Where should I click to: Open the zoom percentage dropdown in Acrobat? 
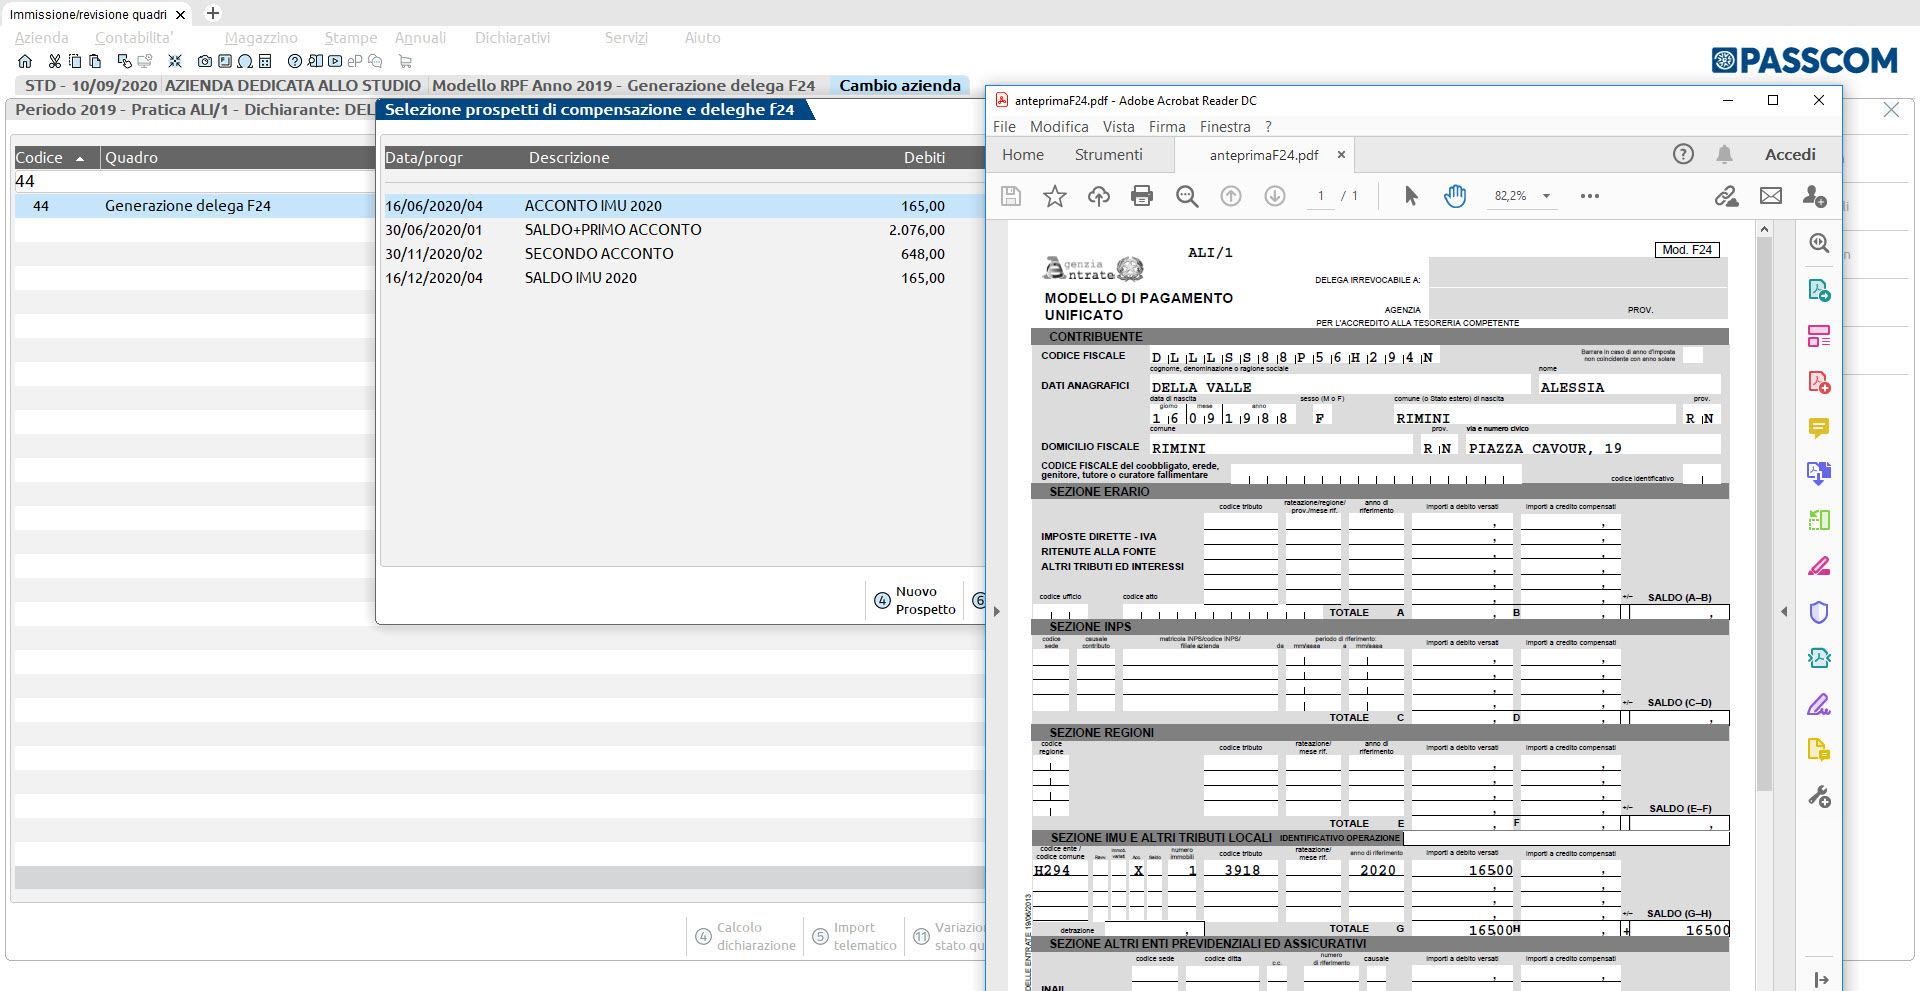1546,196
